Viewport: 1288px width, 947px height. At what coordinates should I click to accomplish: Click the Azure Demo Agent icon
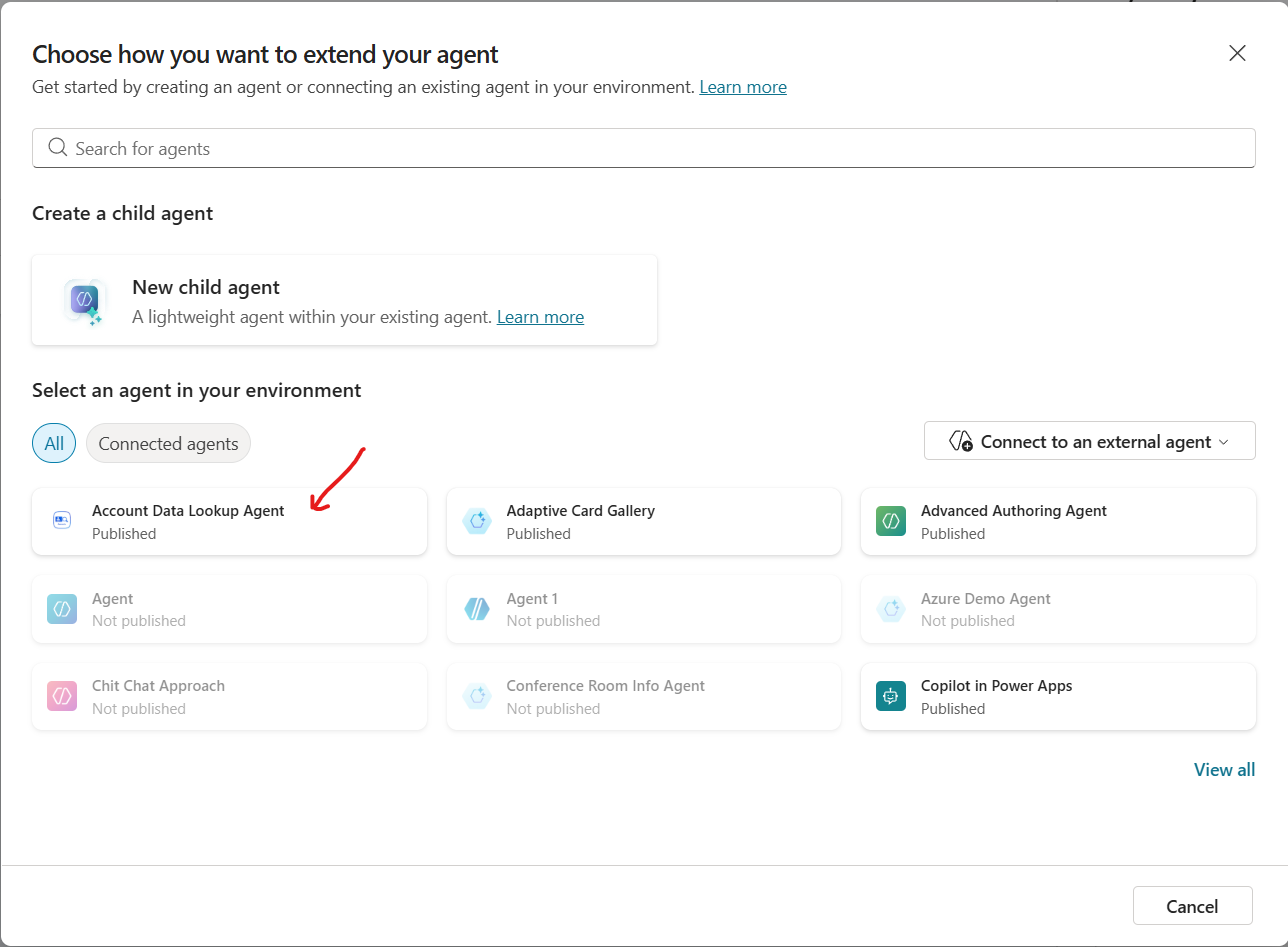pos(891,608)
